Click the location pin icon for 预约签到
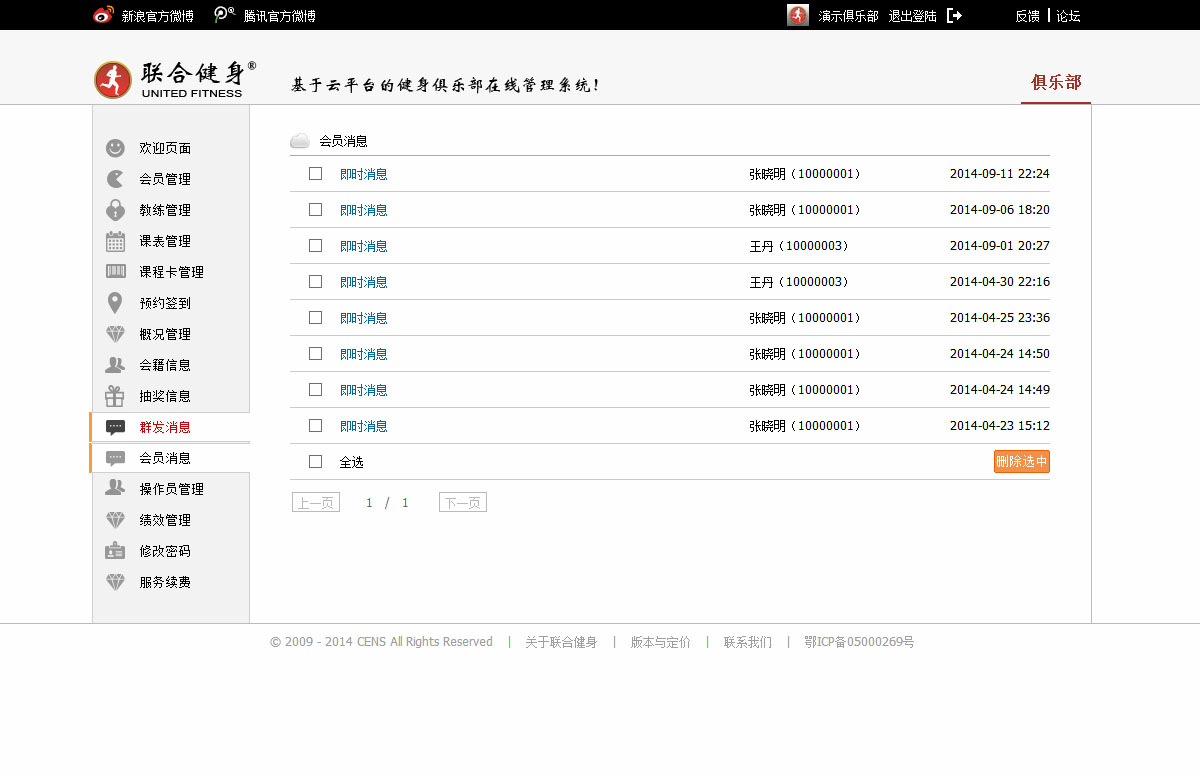Screen dimensions: 1200x774 click(x=116, y=303)
